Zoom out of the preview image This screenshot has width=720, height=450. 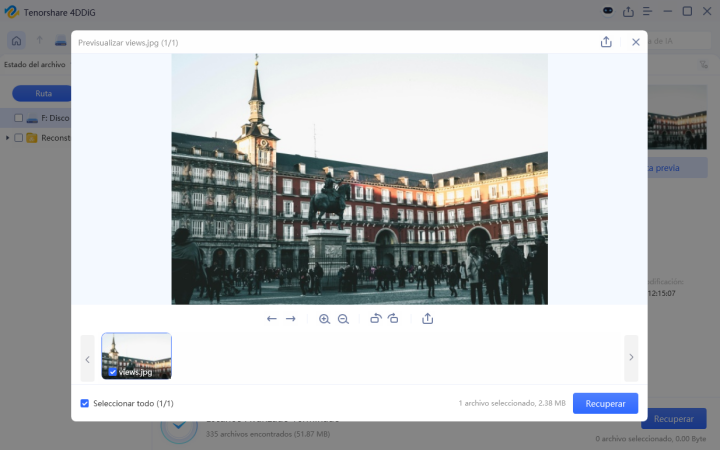[343, 319]
